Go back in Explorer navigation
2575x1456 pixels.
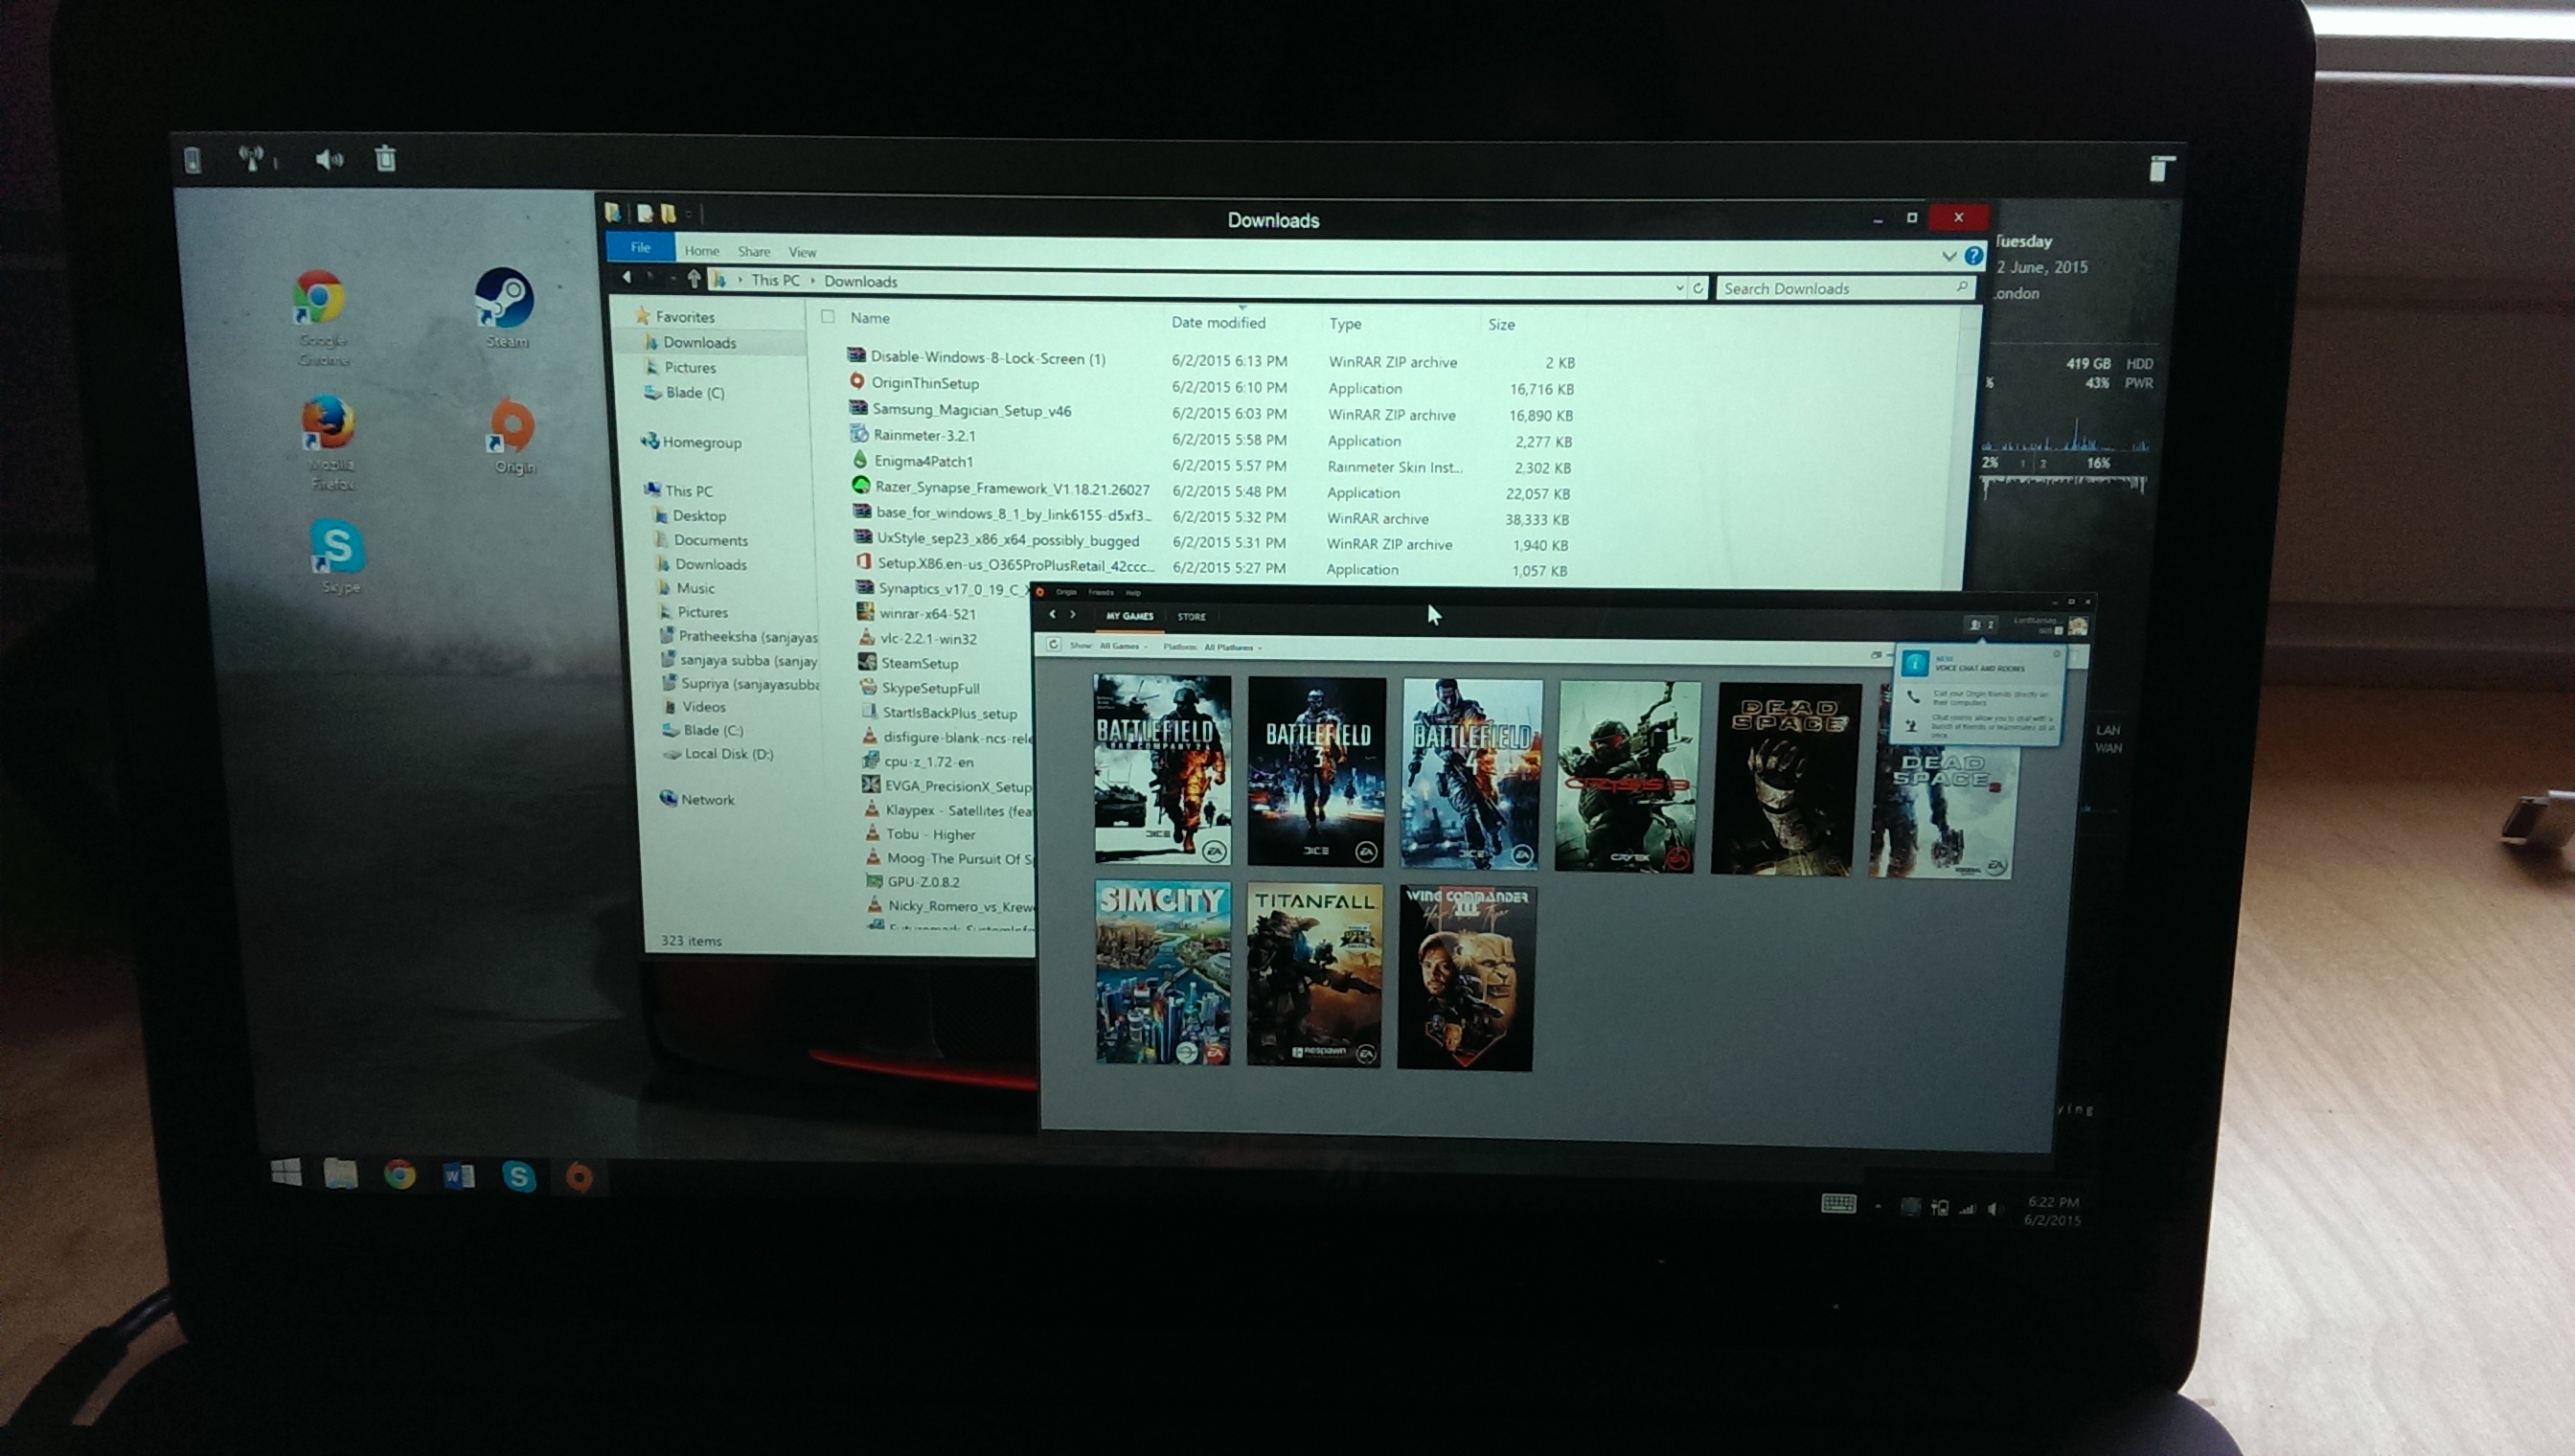coord(627,277)
